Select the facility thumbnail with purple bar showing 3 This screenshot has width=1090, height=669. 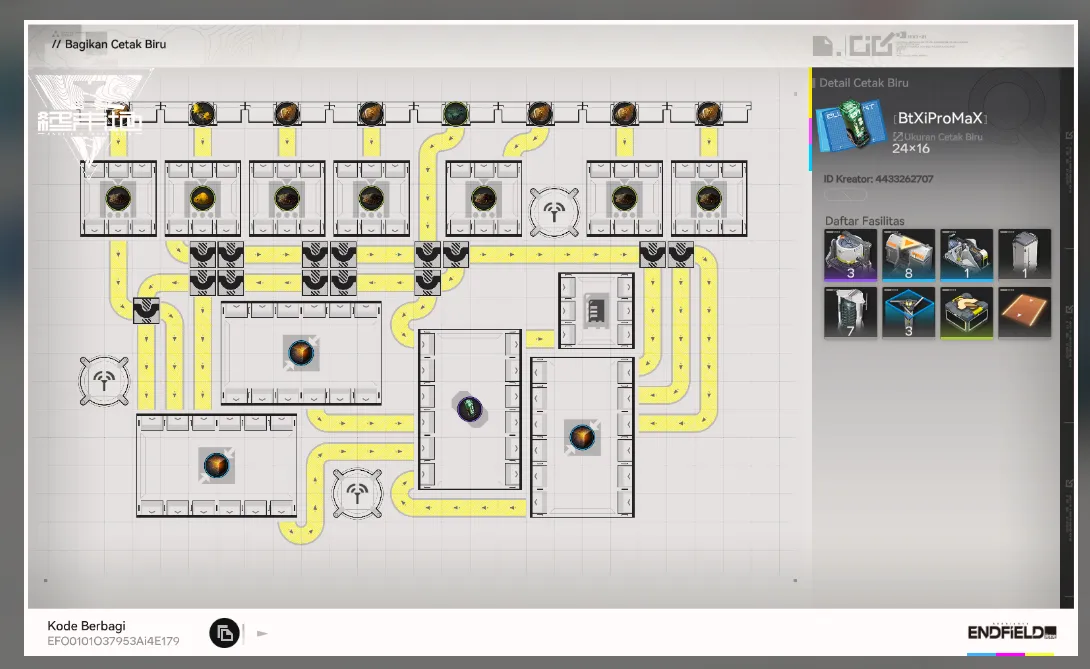point(850,255)
